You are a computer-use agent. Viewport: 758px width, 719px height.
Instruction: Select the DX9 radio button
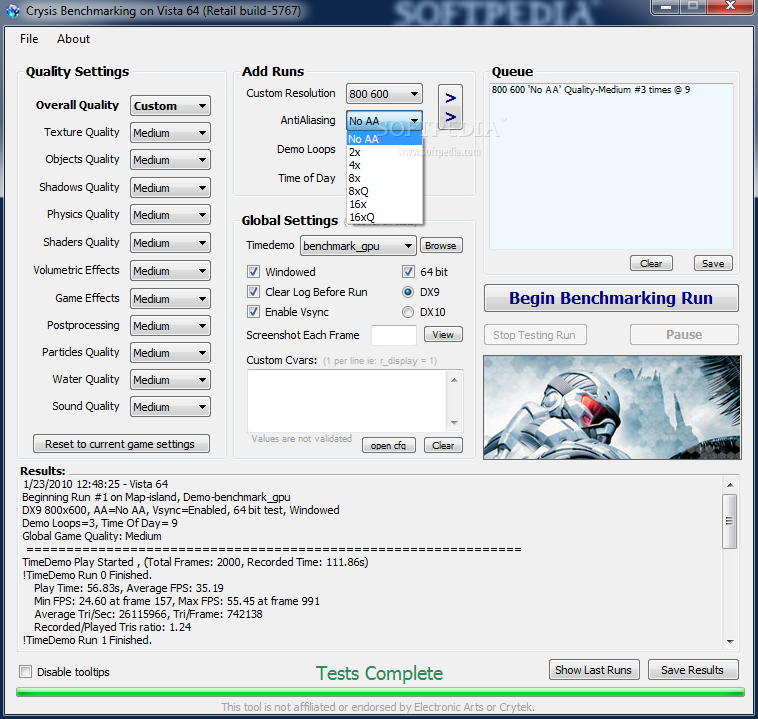[408, 292]
